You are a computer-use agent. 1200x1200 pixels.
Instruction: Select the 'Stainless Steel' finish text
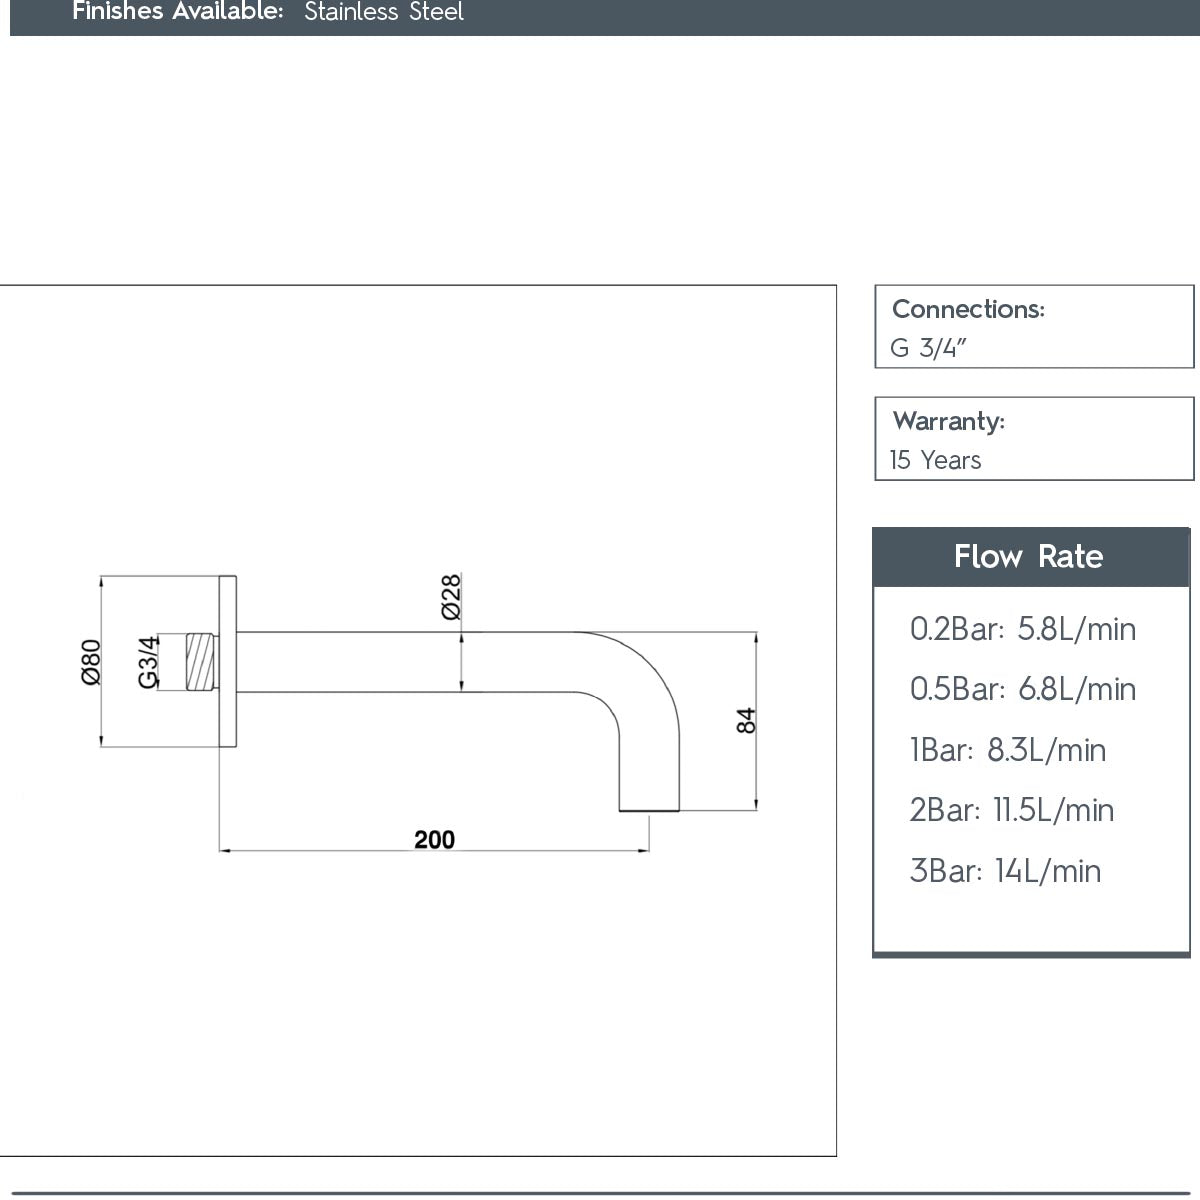384,12
